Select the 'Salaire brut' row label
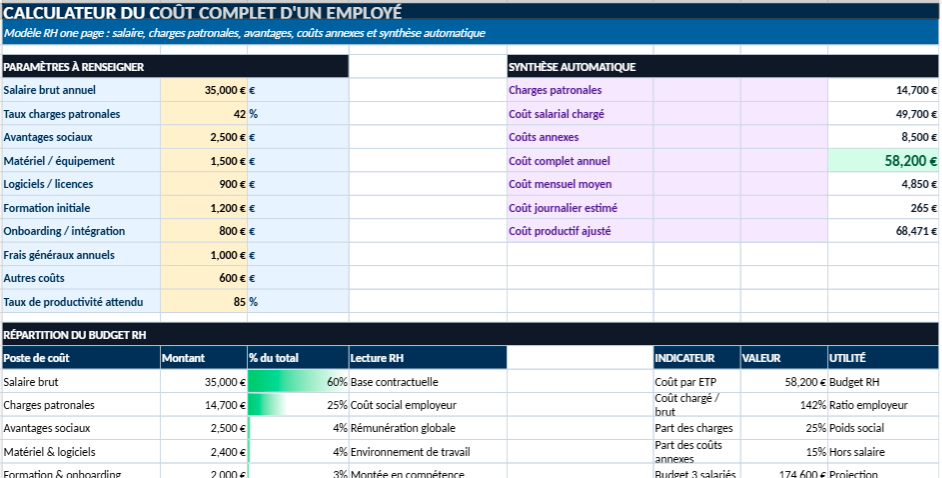This screenshot has width=942, height=478. tap(31, 382)
